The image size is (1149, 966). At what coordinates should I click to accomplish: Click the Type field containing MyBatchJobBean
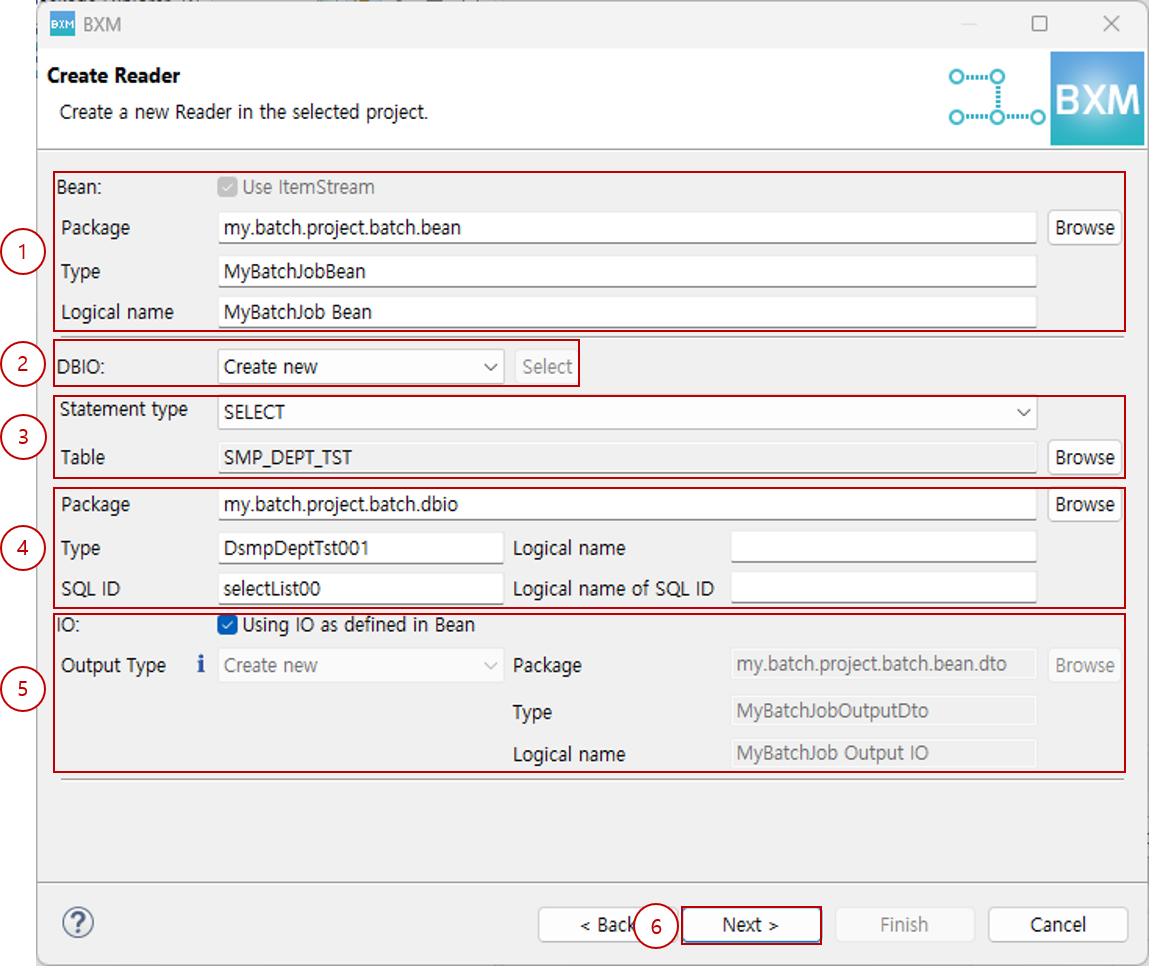tap(628, 271)
